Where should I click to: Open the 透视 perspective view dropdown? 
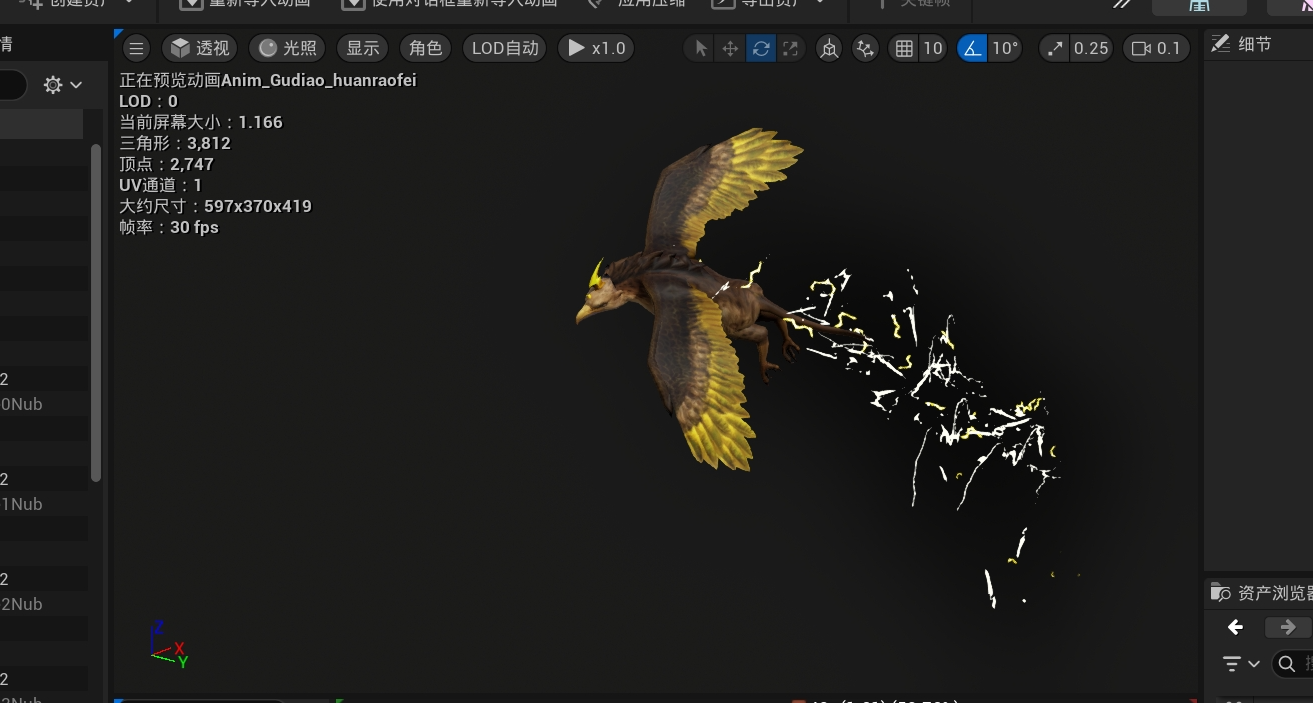[200, 48]
